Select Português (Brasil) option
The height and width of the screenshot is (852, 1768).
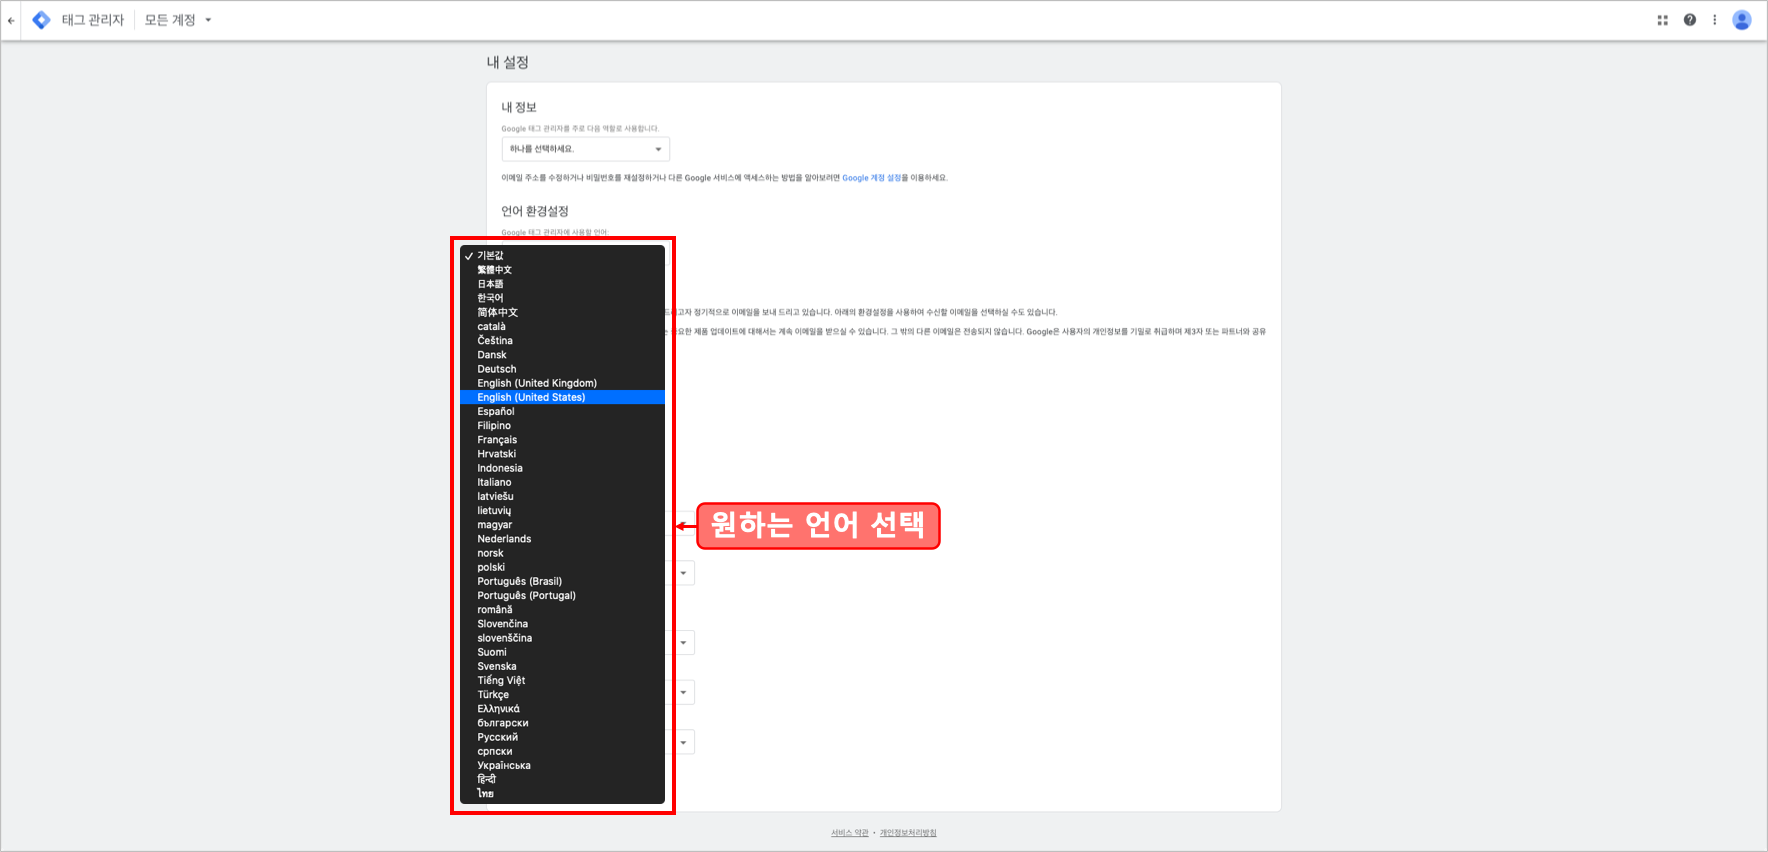(x=562, y=581)
